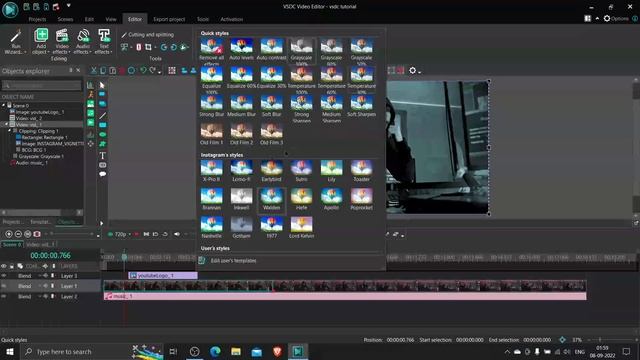Click the Add object button
The height and width of the screenshot is (360, 640).
coord(41,42)
